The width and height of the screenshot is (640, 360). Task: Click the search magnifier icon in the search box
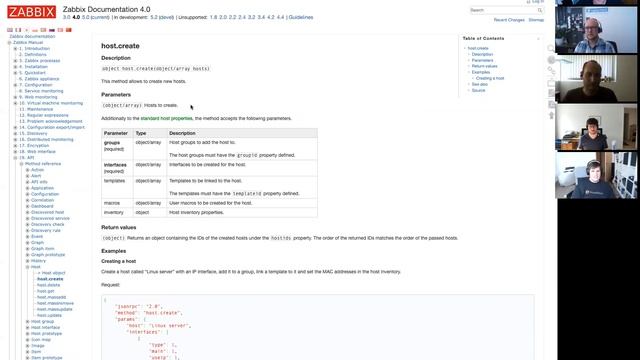pos(540,10)
